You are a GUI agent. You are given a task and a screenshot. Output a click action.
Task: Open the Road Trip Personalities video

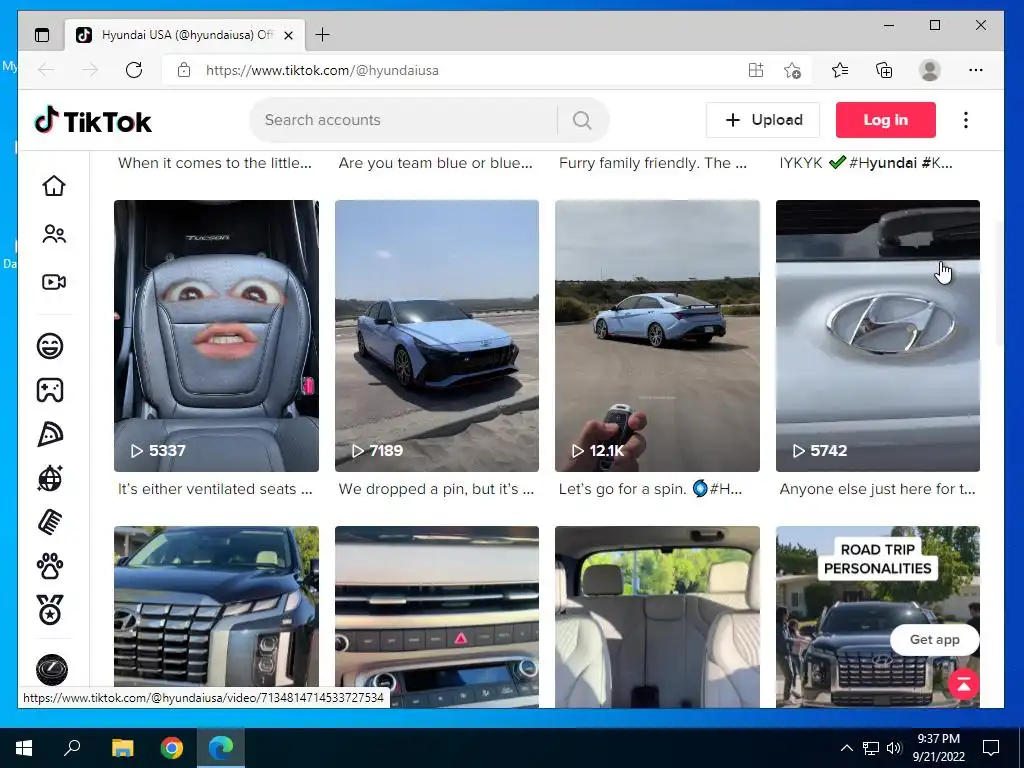[878, 616]
